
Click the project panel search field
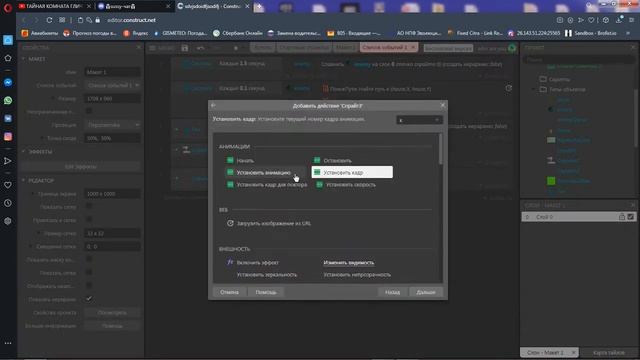tap(578, 60)
